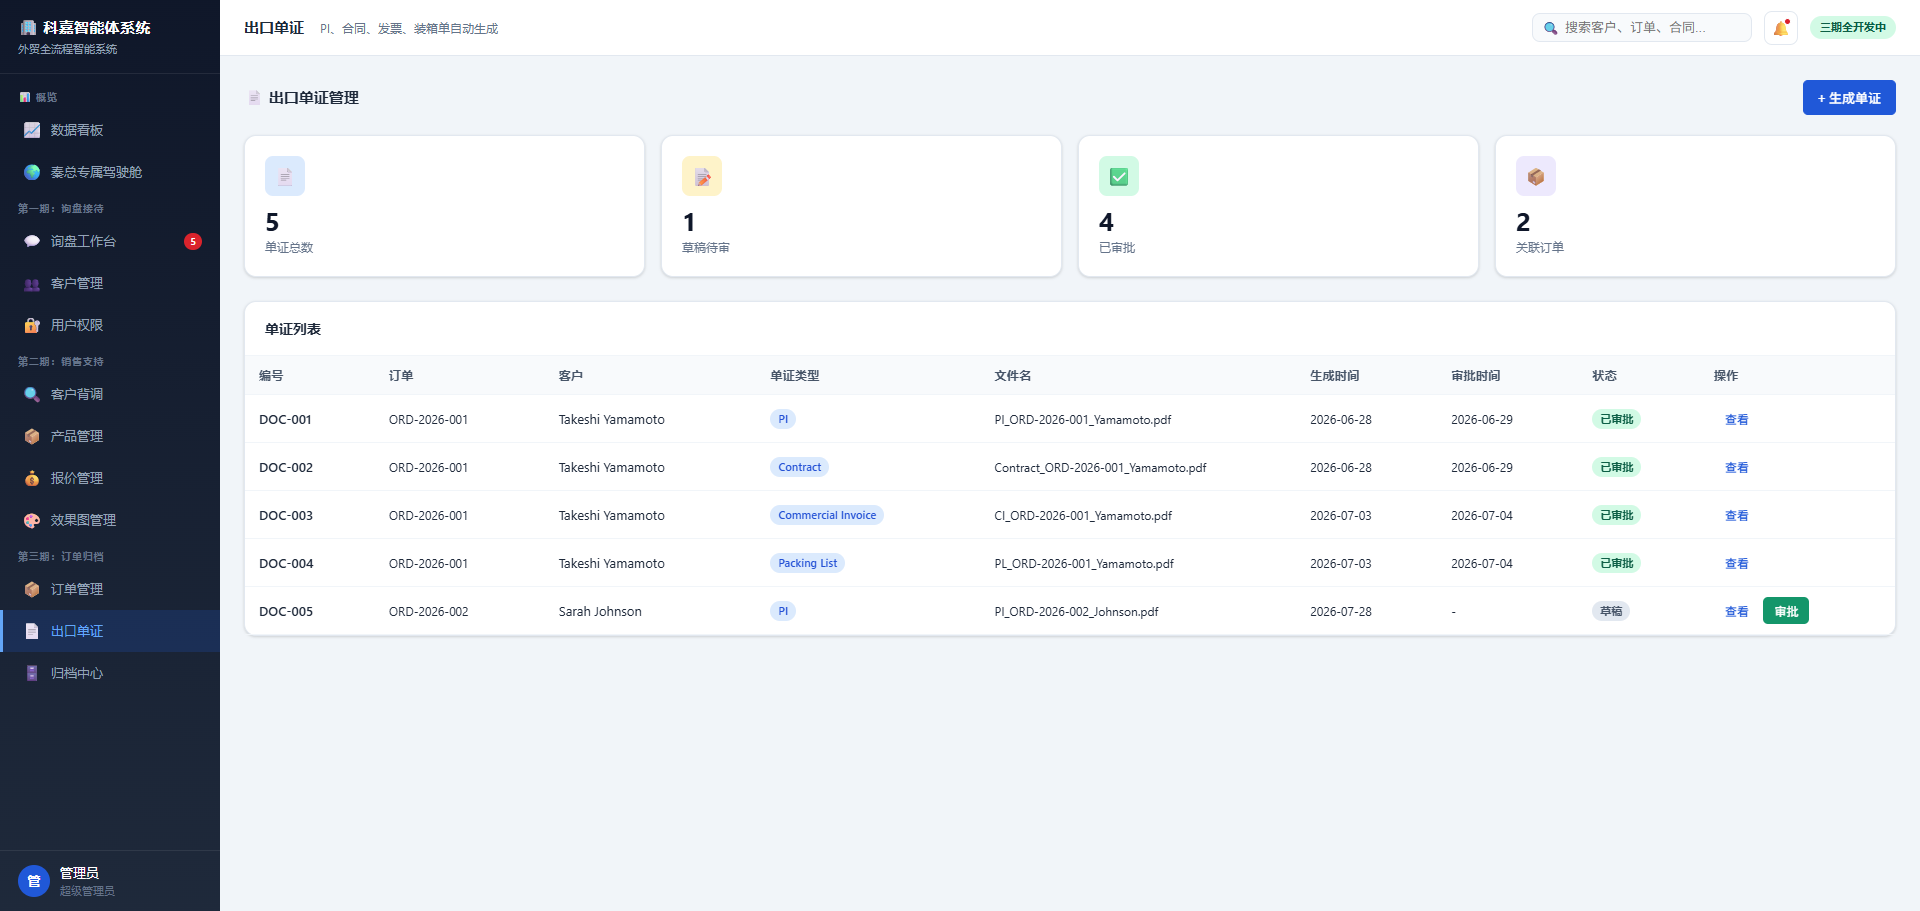Click 查看 for DOC-005 row
Viewport: 1920px width, 911px height.
(x=1737, y=612)
